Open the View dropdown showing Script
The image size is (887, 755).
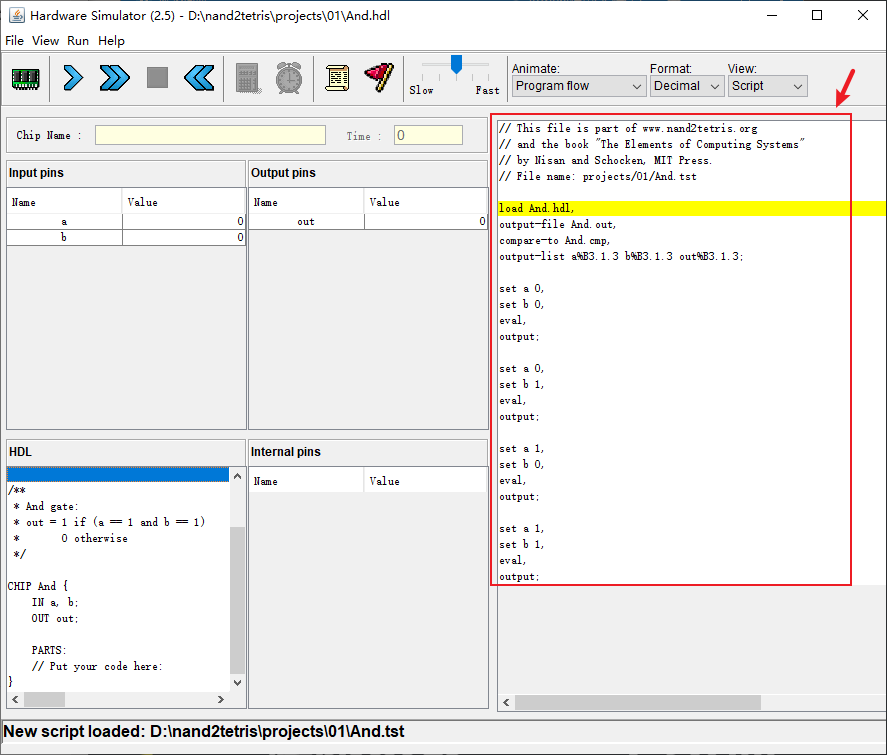click(767, 86)
